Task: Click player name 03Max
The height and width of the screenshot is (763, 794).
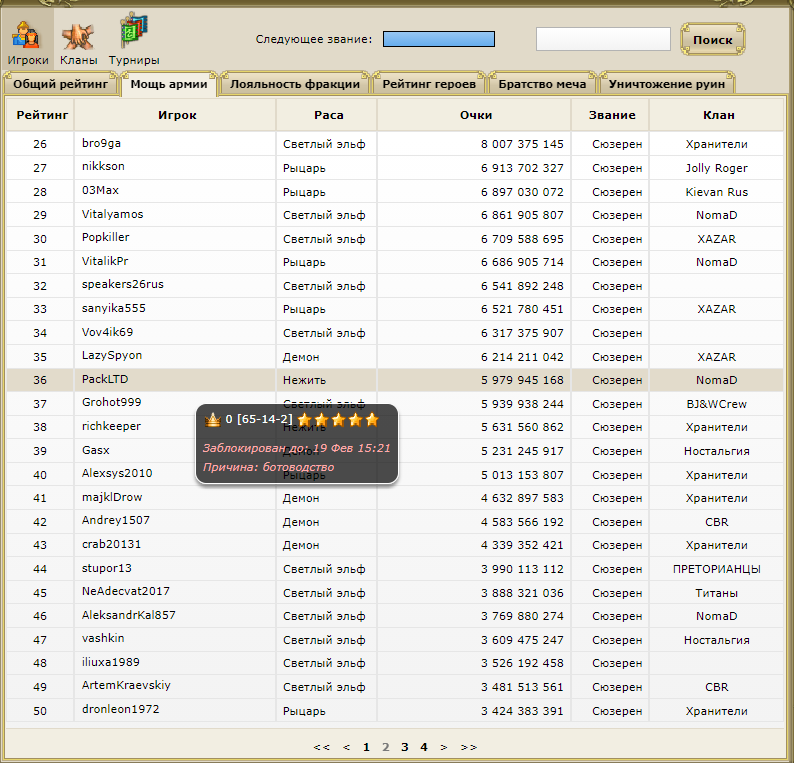Action: point(100,190)
